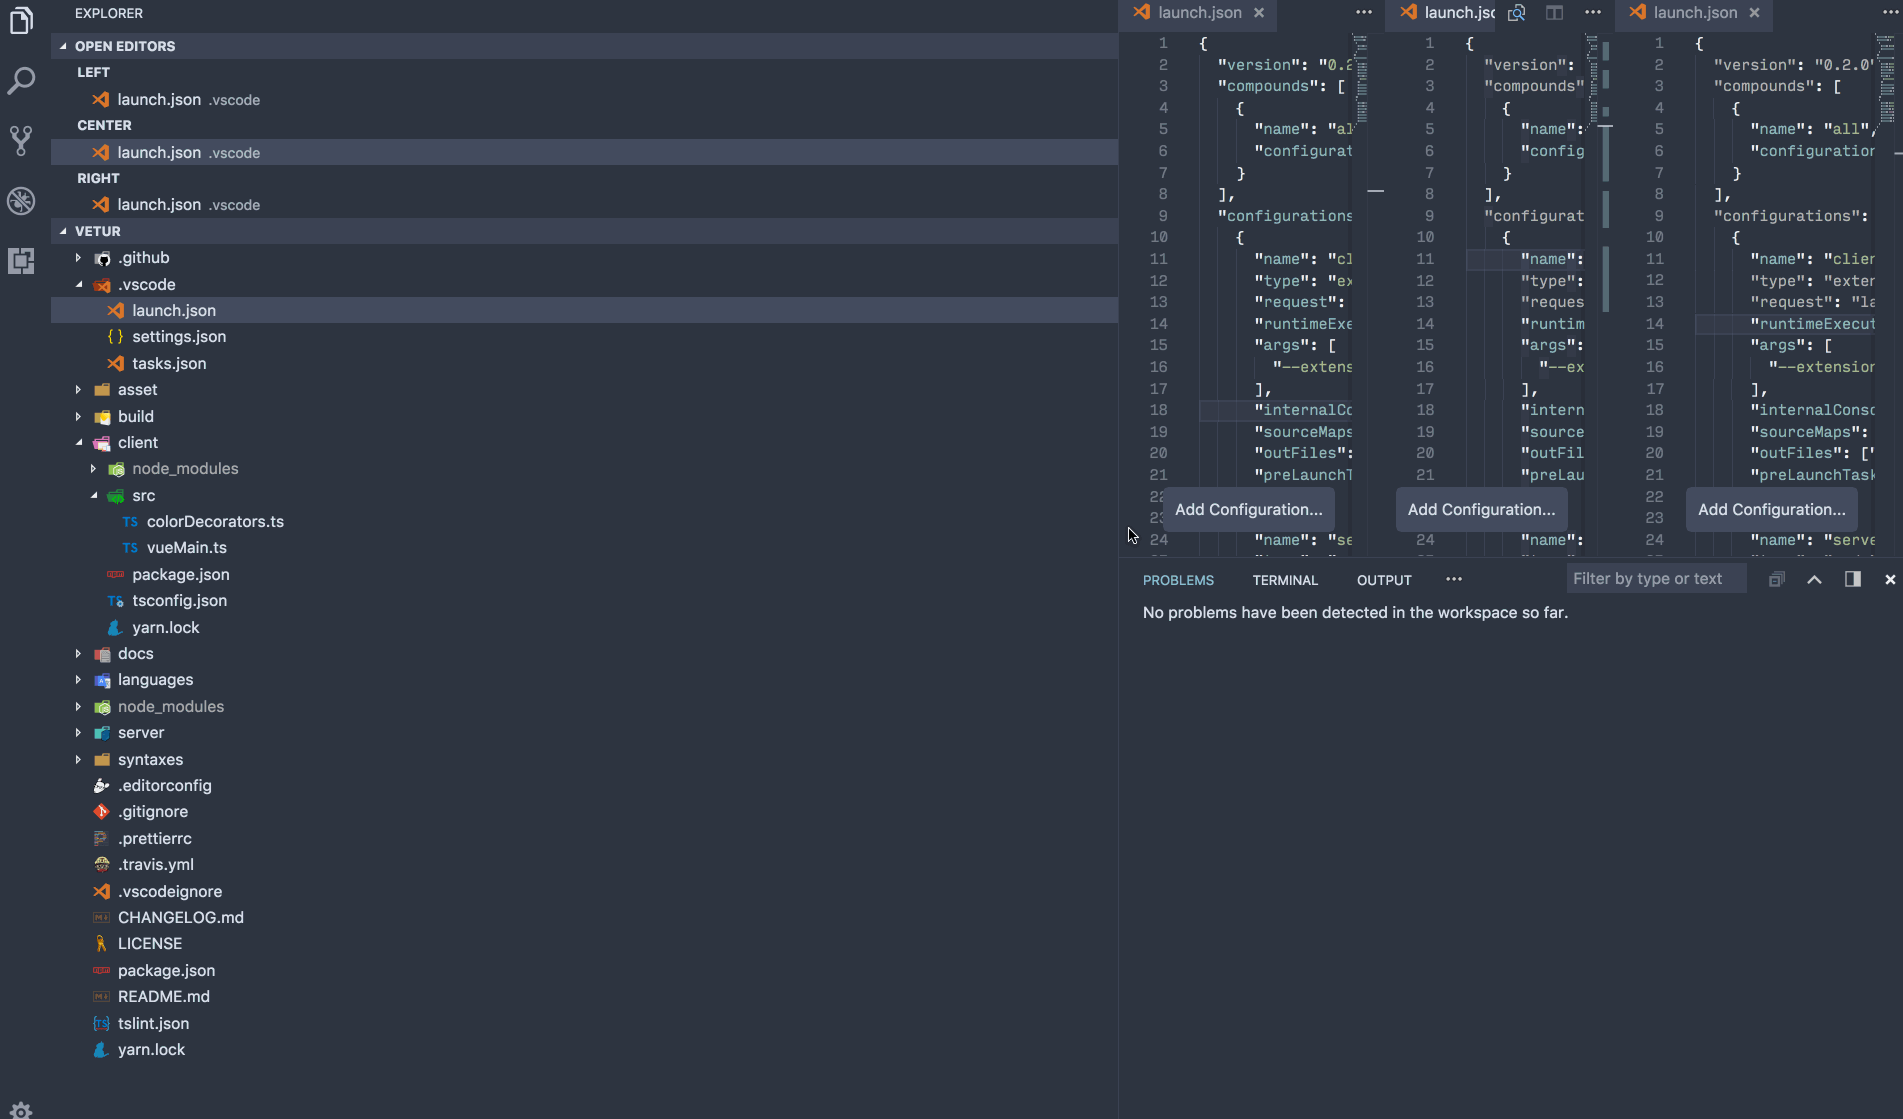The image size is (1903, 1119).
Task: Open more actions for the right editor group
Action: point(1891,13)
